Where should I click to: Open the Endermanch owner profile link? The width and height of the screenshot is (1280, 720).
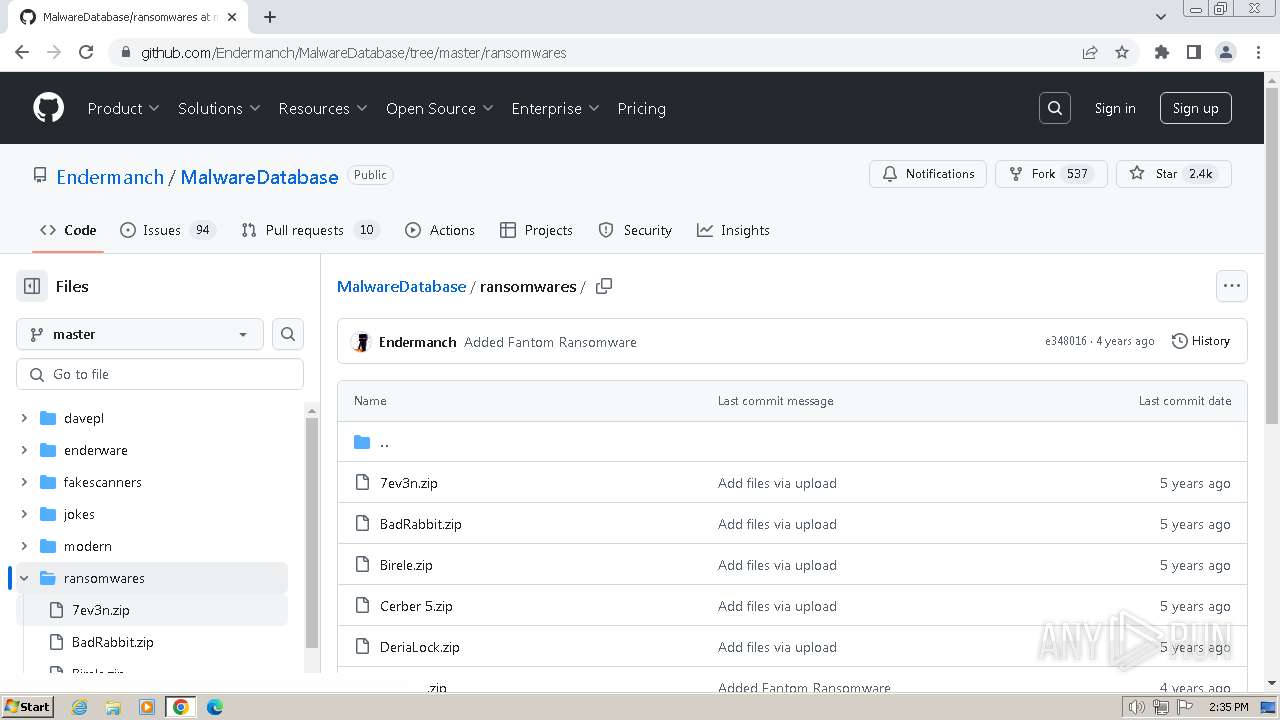pos(110,177)
